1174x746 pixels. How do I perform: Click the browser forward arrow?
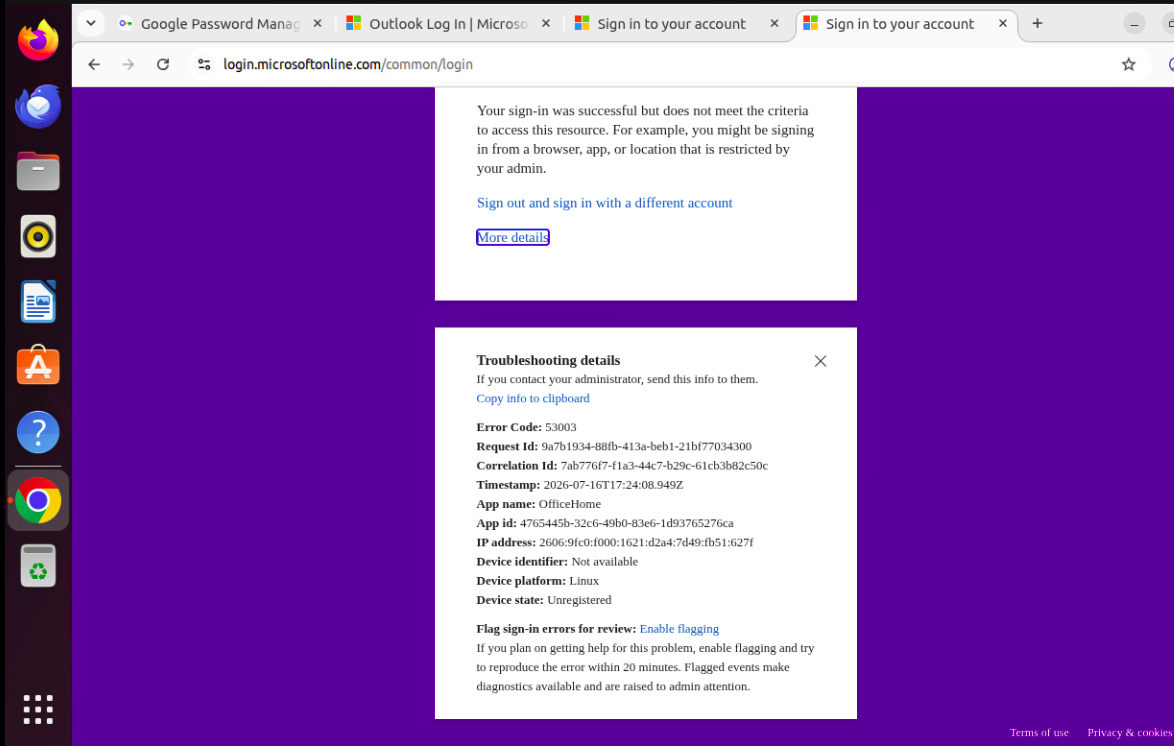click(x=129, y=64)
